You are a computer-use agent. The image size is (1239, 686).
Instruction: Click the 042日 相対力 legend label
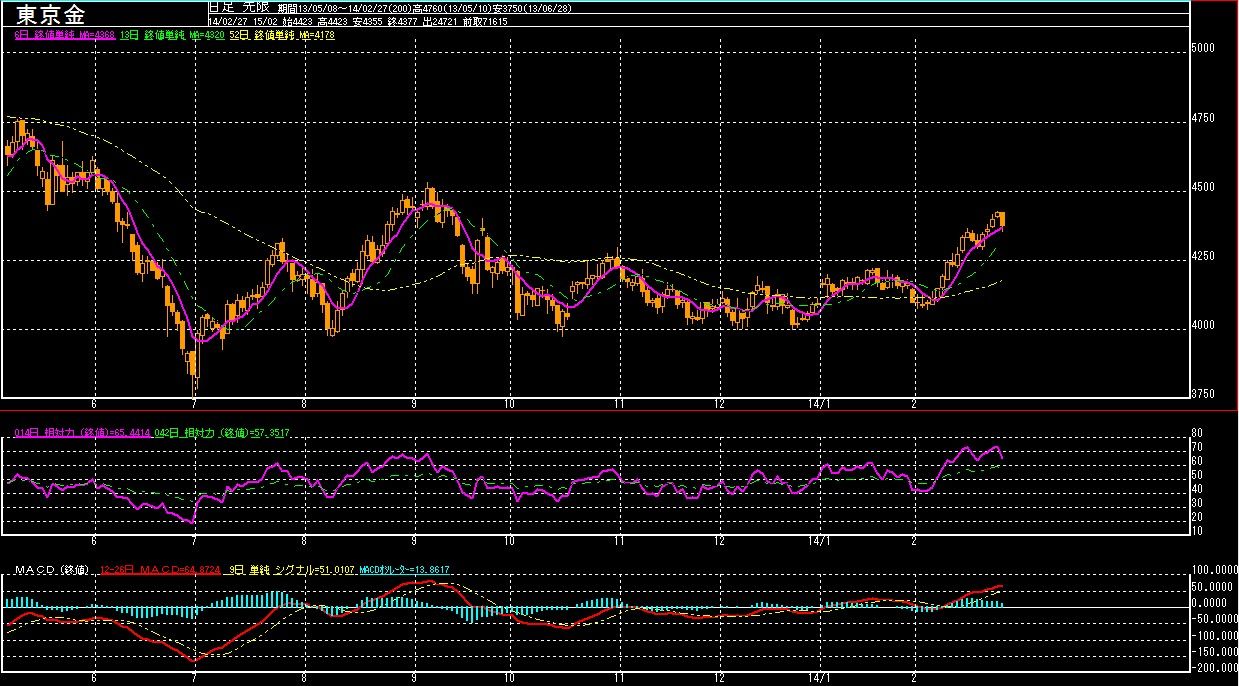point(224,431)
